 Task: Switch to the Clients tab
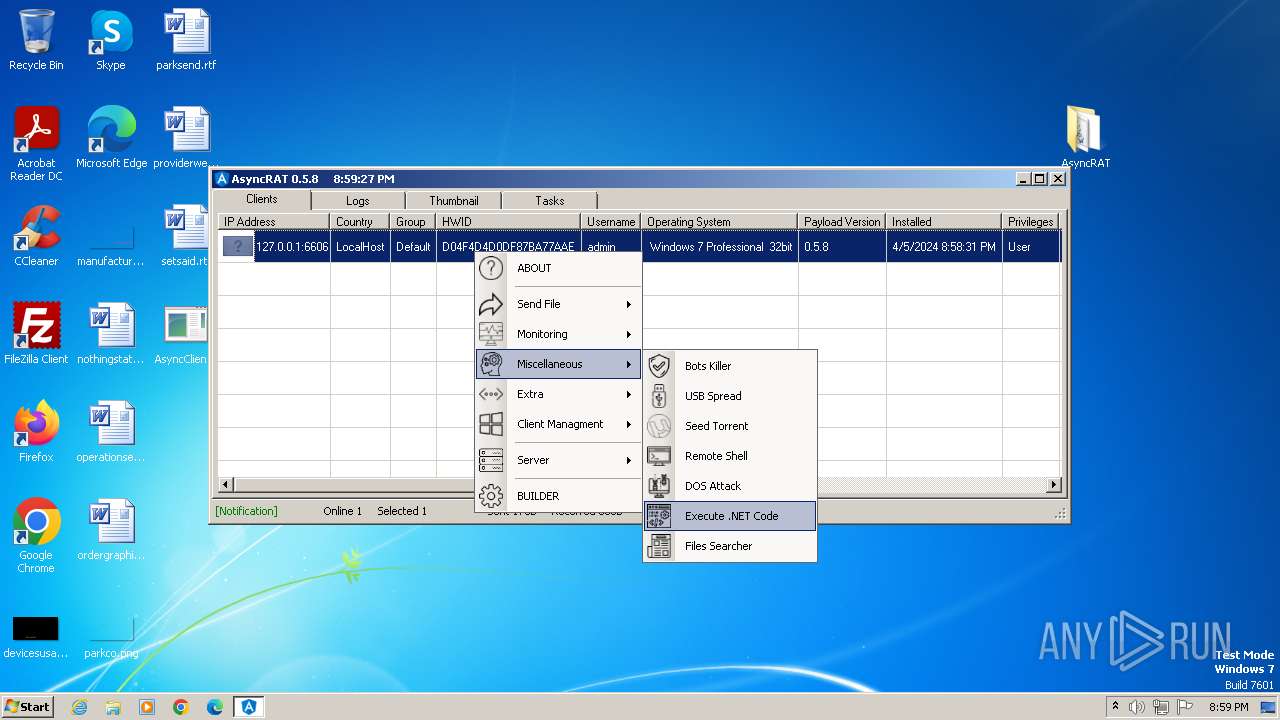(262, 199)
